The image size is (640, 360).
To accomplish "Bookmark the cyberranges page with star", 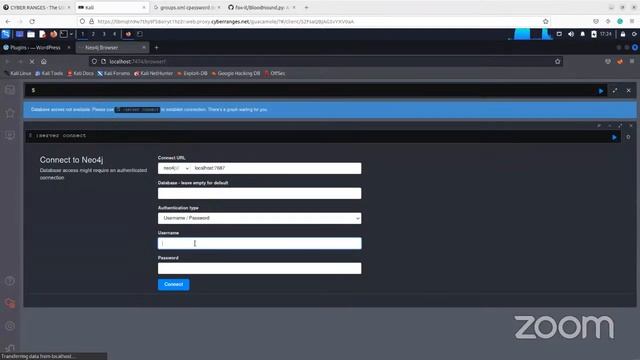I will point(545,21).
